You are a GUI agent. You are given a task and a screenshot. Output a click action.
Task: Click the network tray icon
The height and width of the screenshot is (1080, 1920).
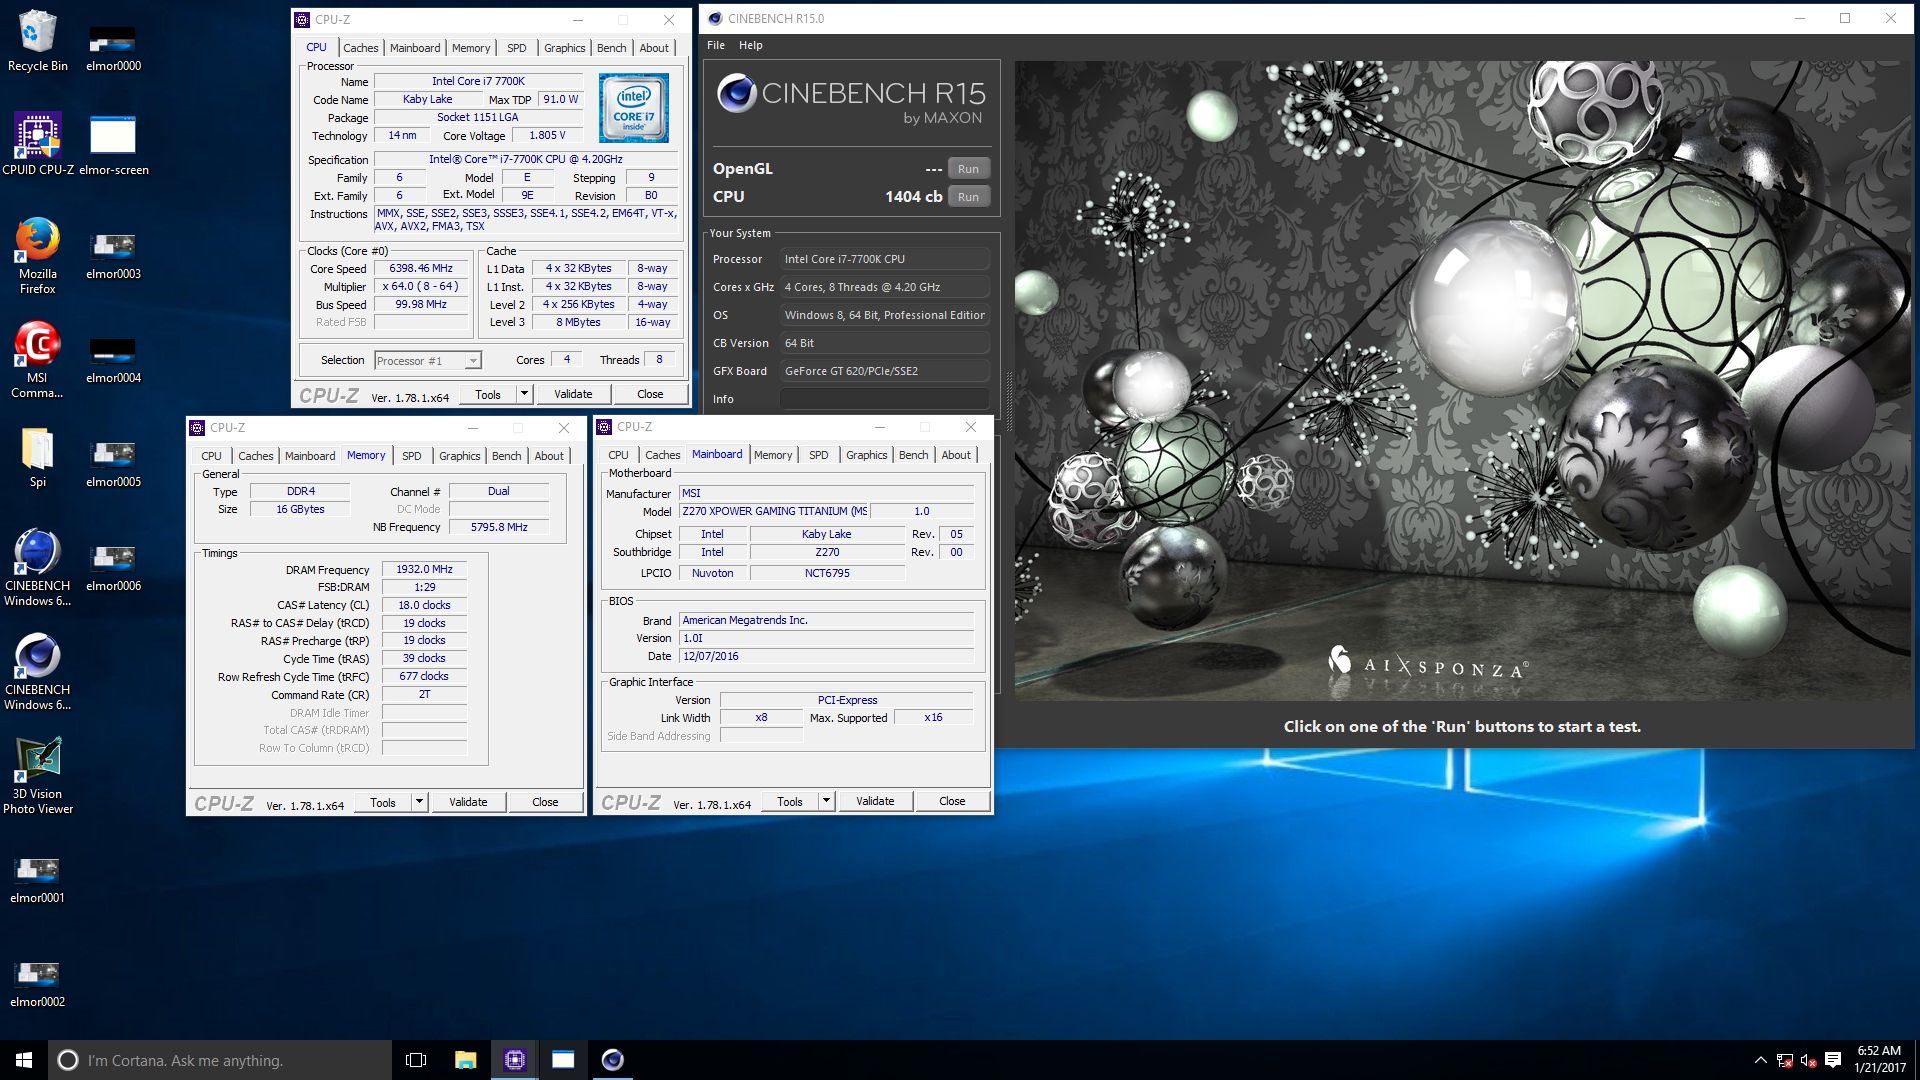1785,1060
